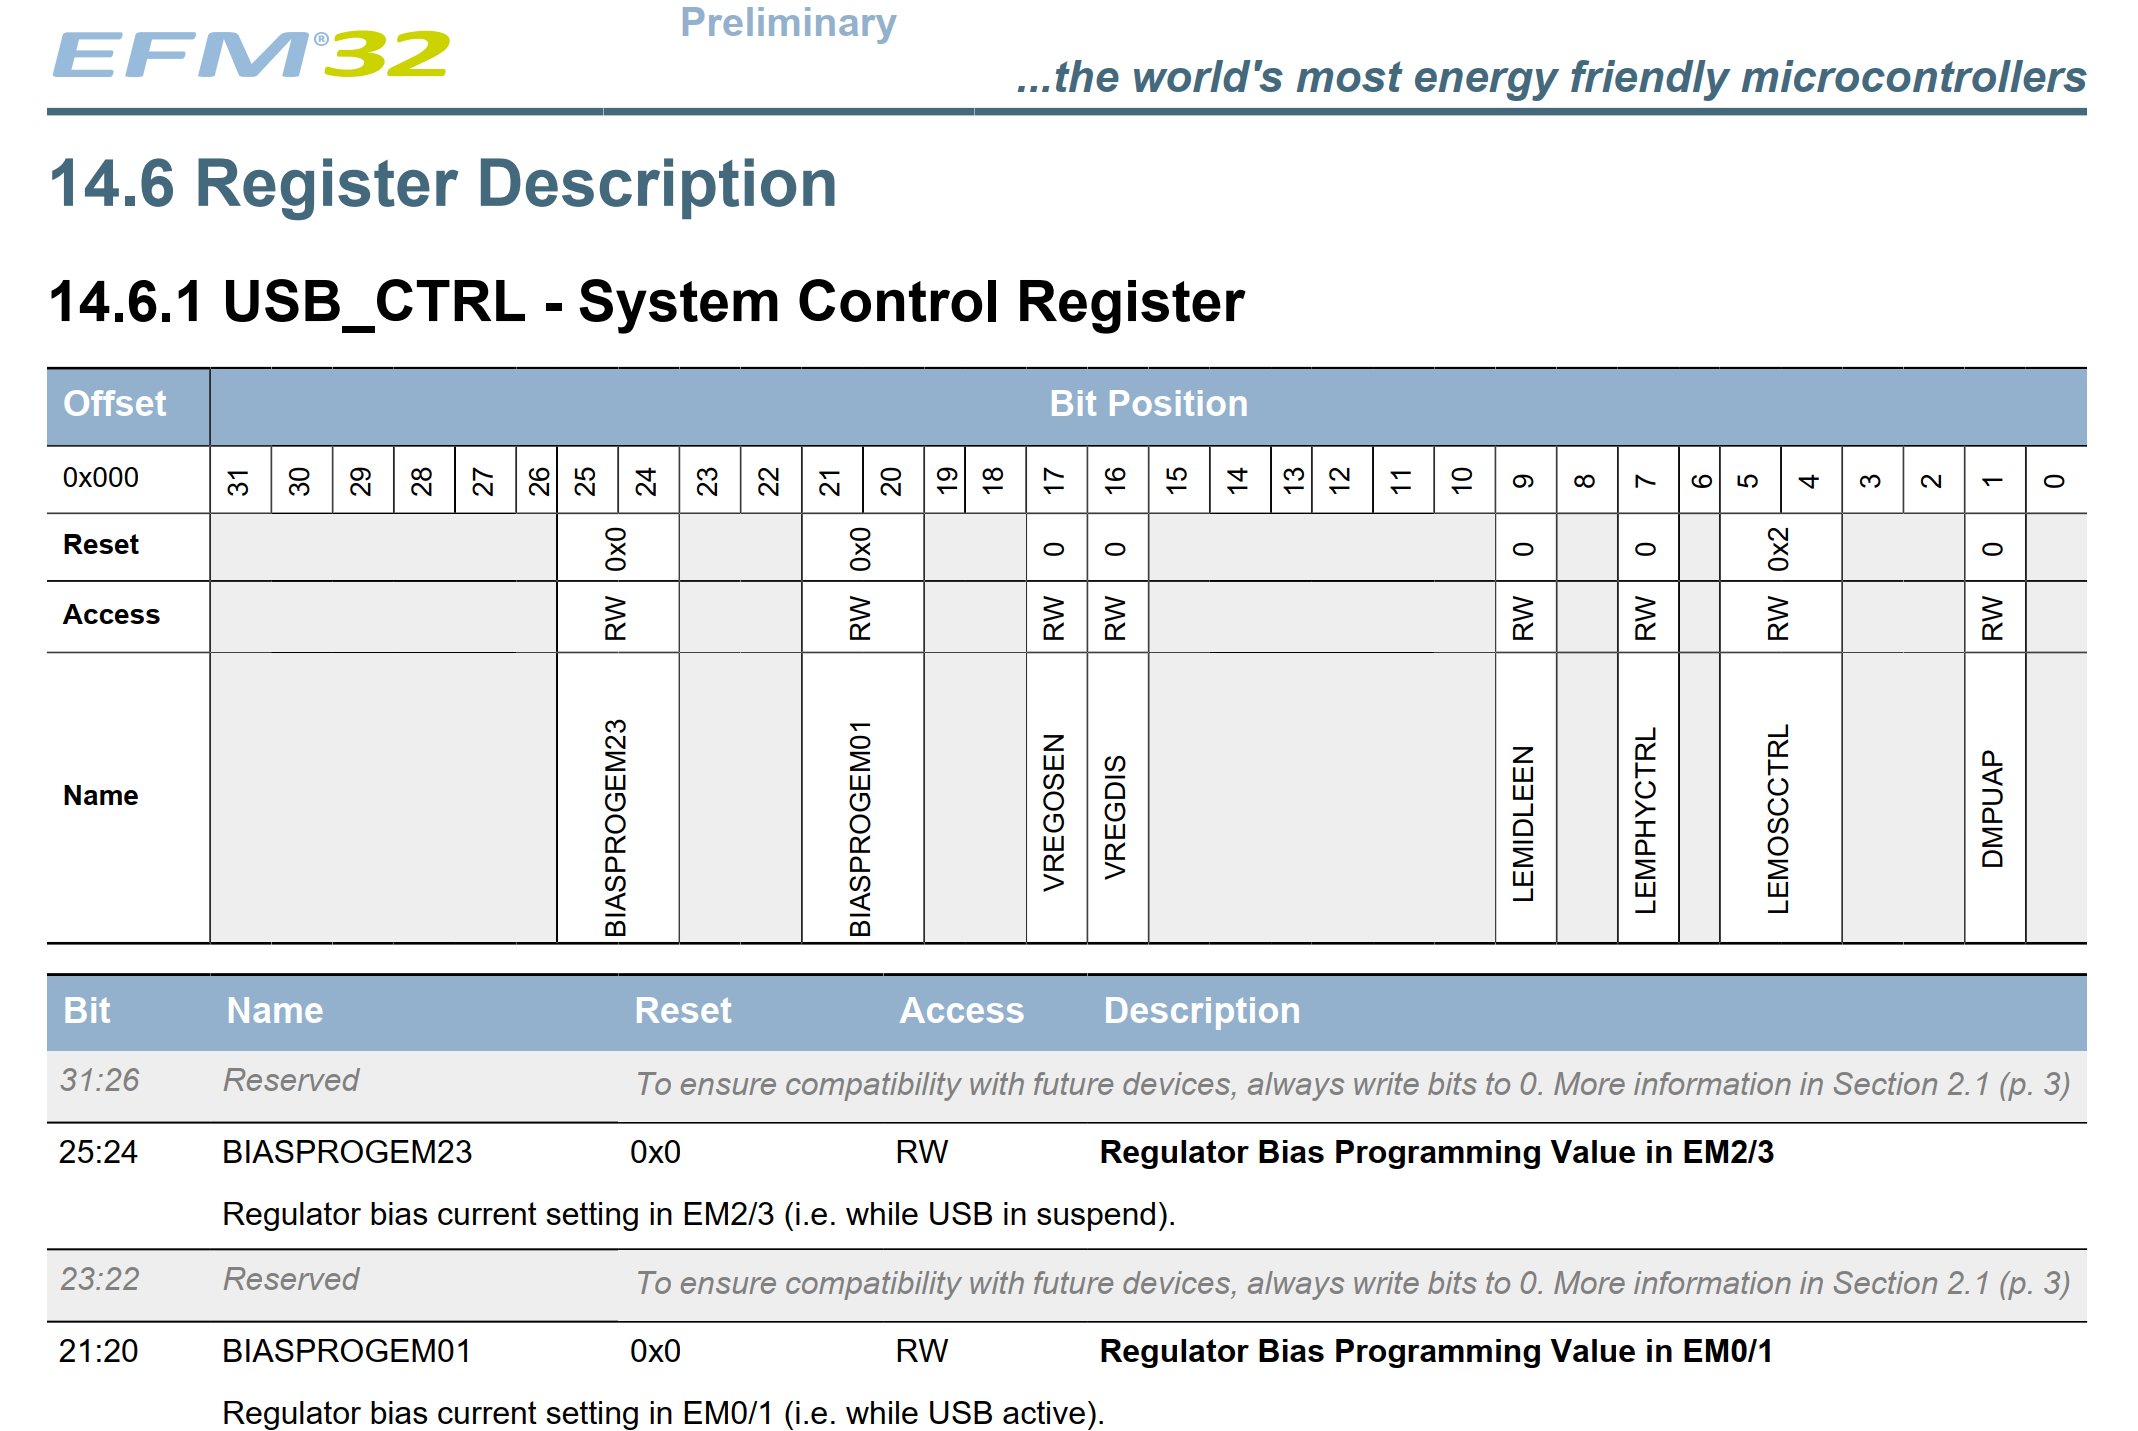The width and height of the screenshot is (2138, 1431).
Task: Click the BIASPROGEM01 field in bit diagram
Action: [861, 826]
